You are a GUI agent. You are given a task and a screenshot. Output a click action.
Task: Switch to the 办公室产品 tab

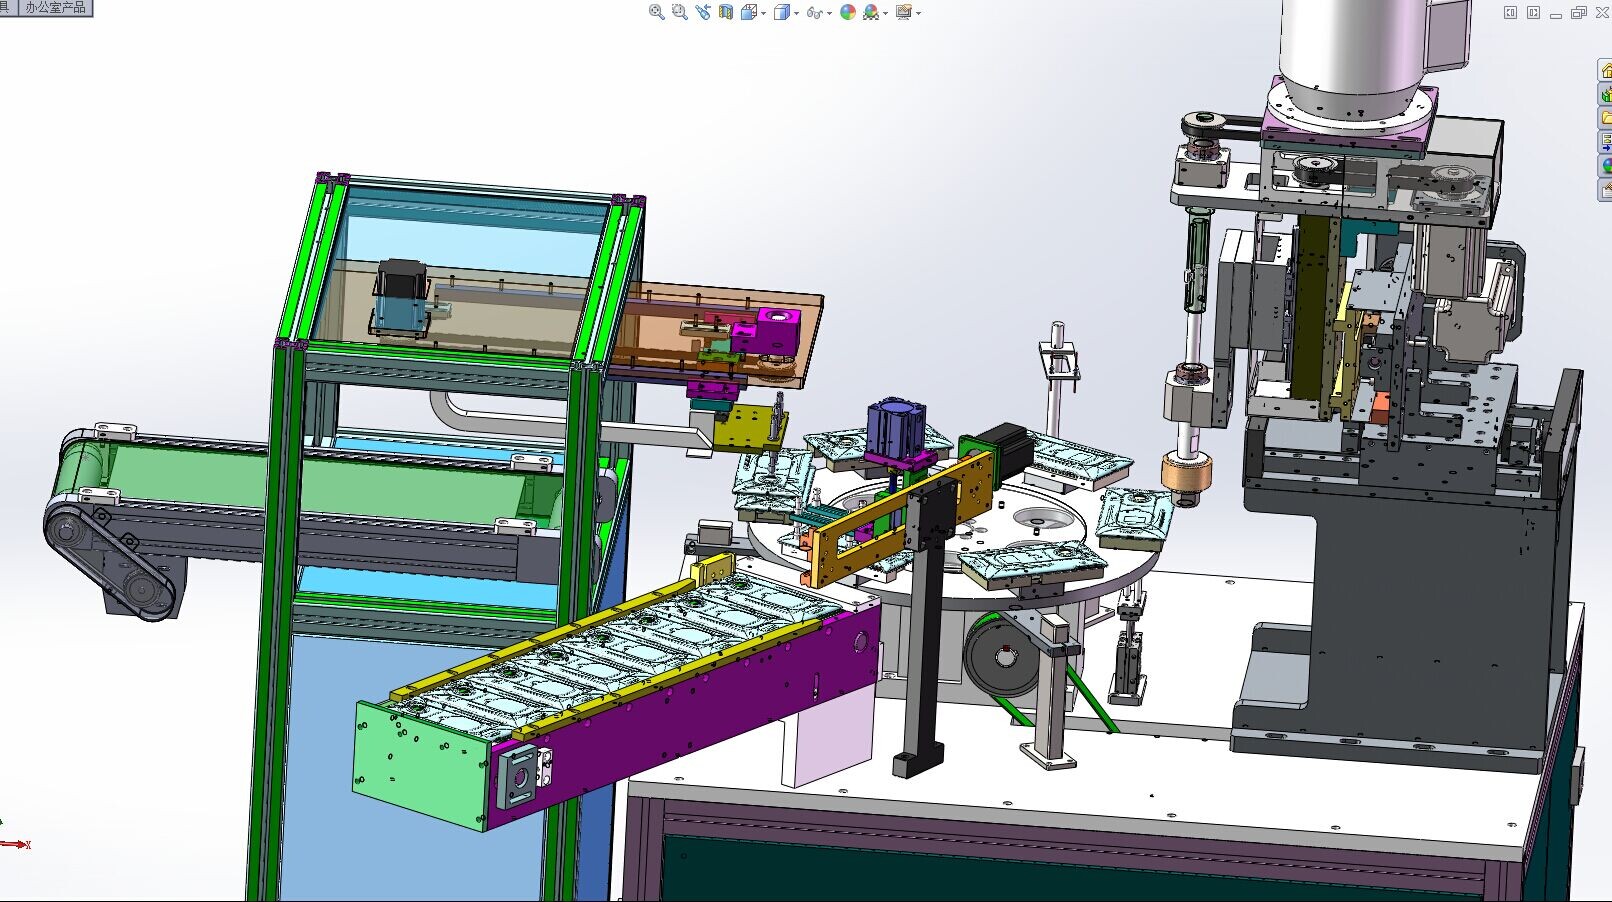click(x=56, y=7)
